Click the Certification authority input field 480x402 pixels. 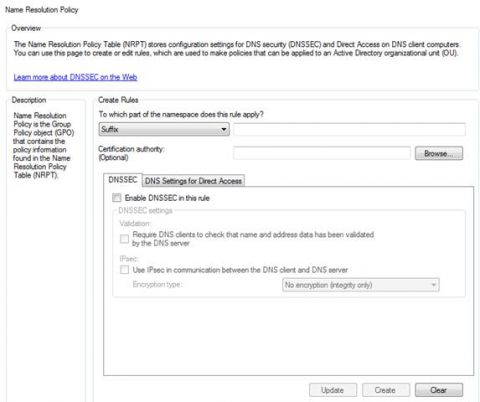point(322,153)
